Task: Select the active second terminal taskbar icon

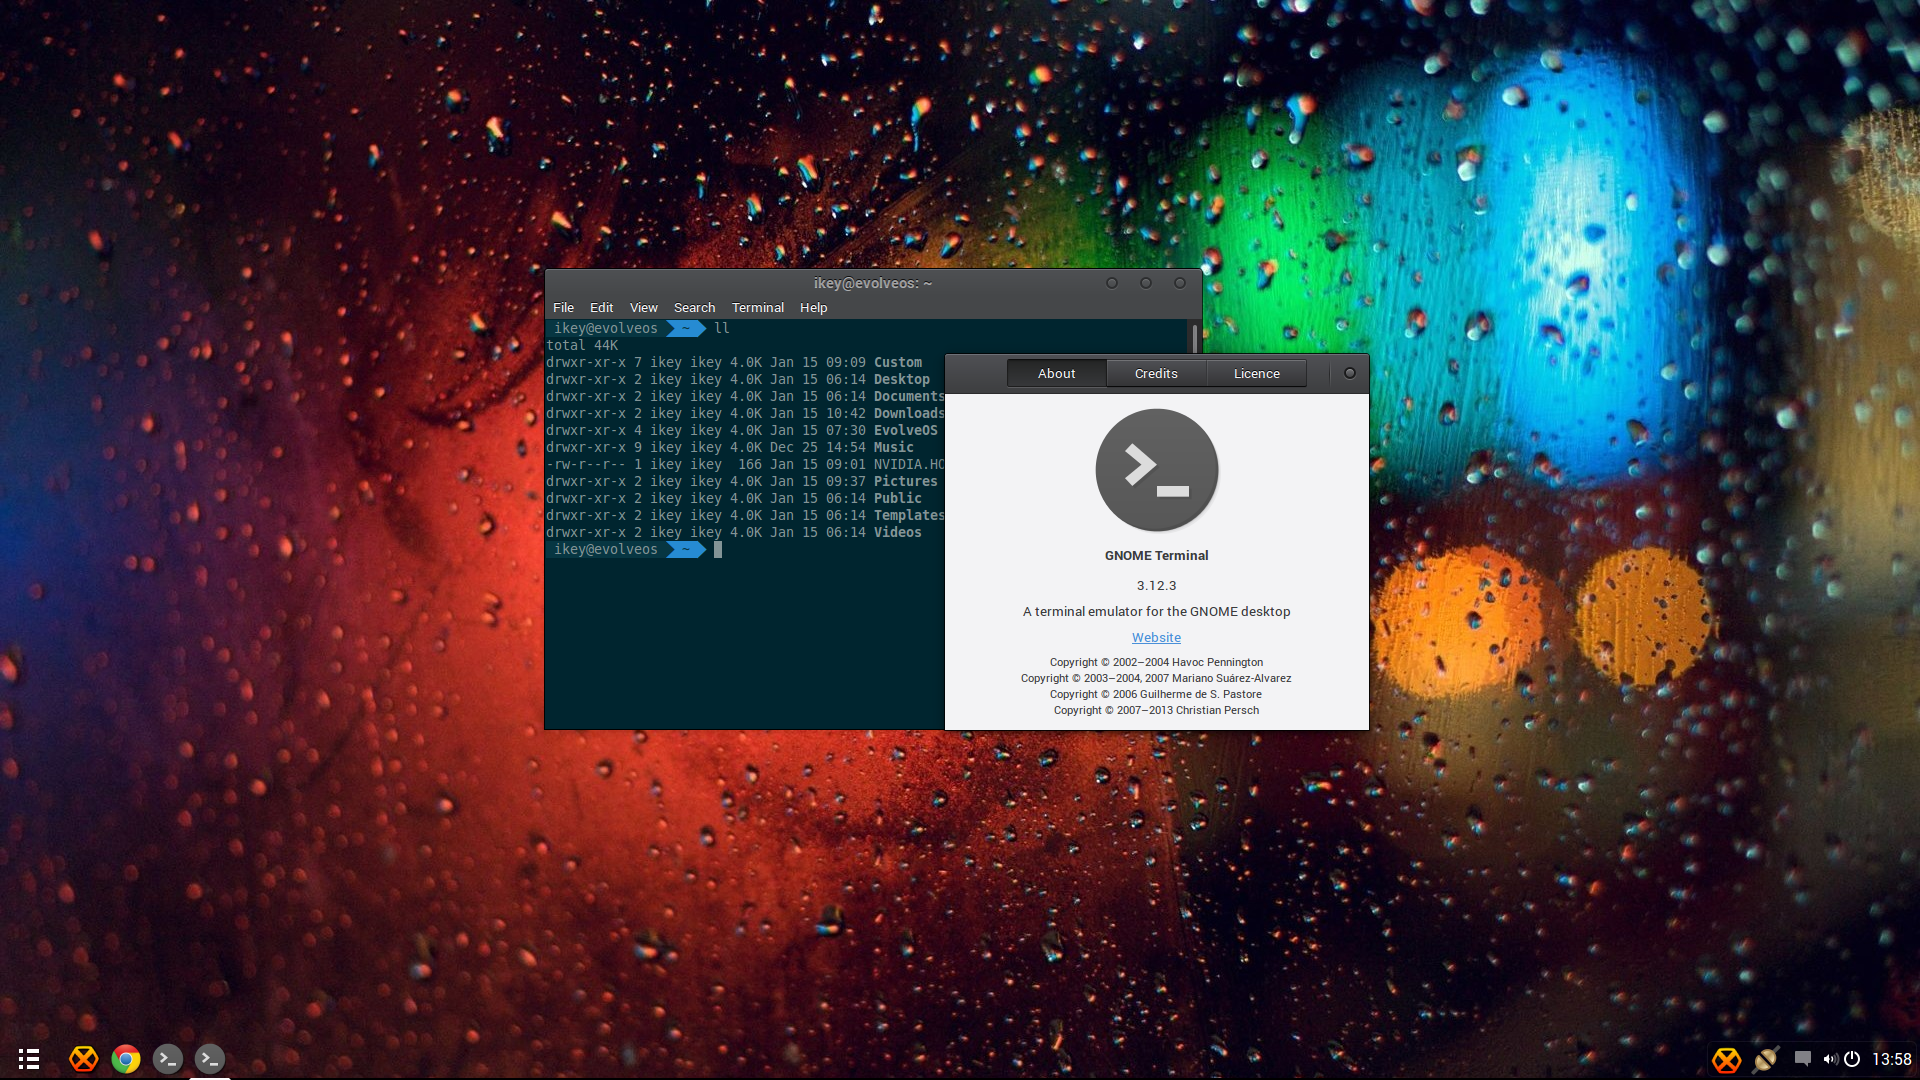Action: click(x=210, y=1059)
